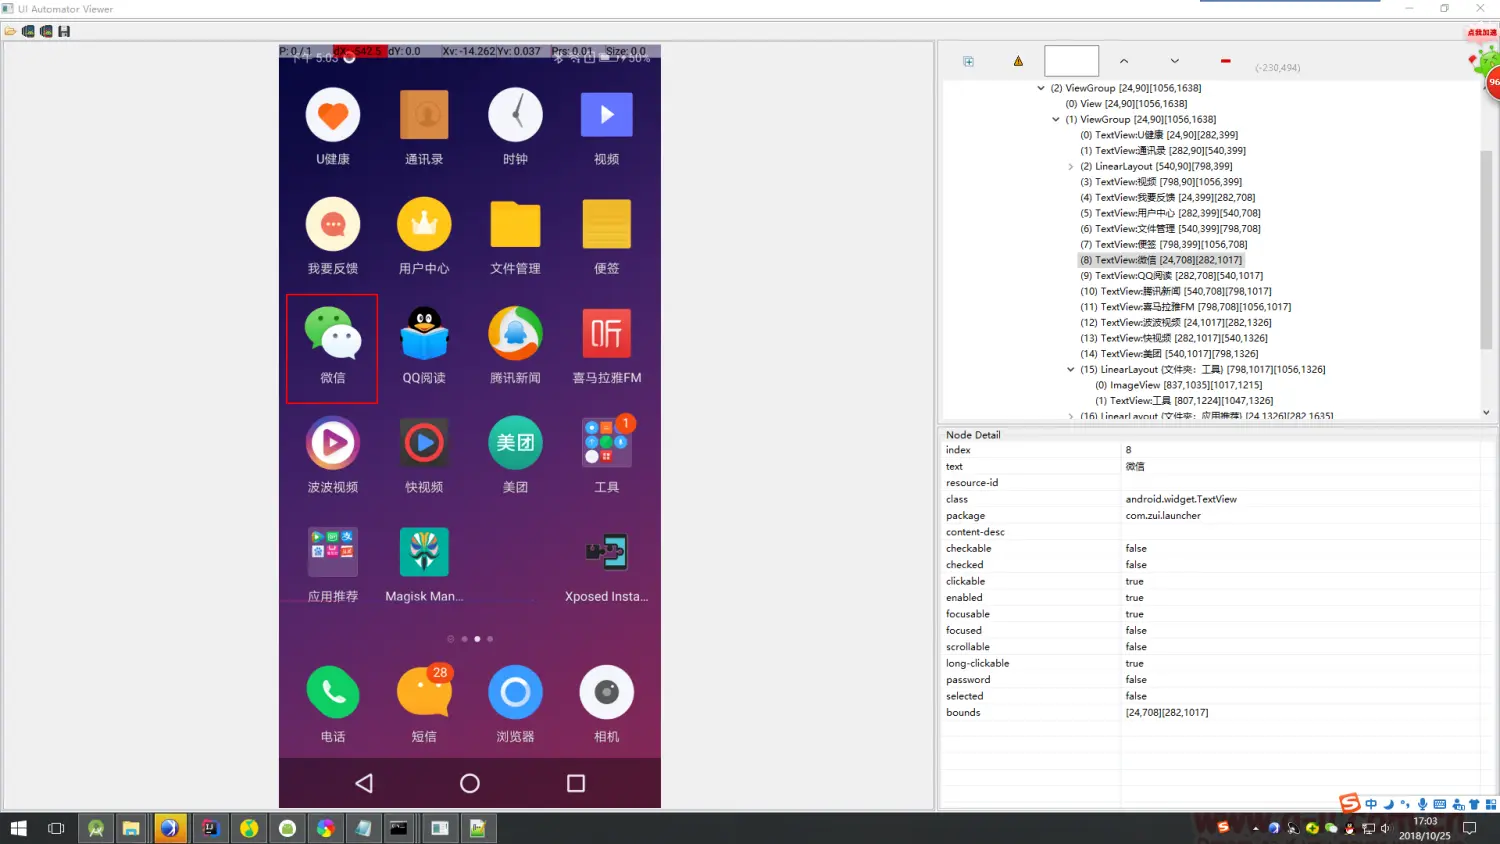
Task: Collapse the (15) LinearLayout 工具 folder node
Action: coord(1070,369)
